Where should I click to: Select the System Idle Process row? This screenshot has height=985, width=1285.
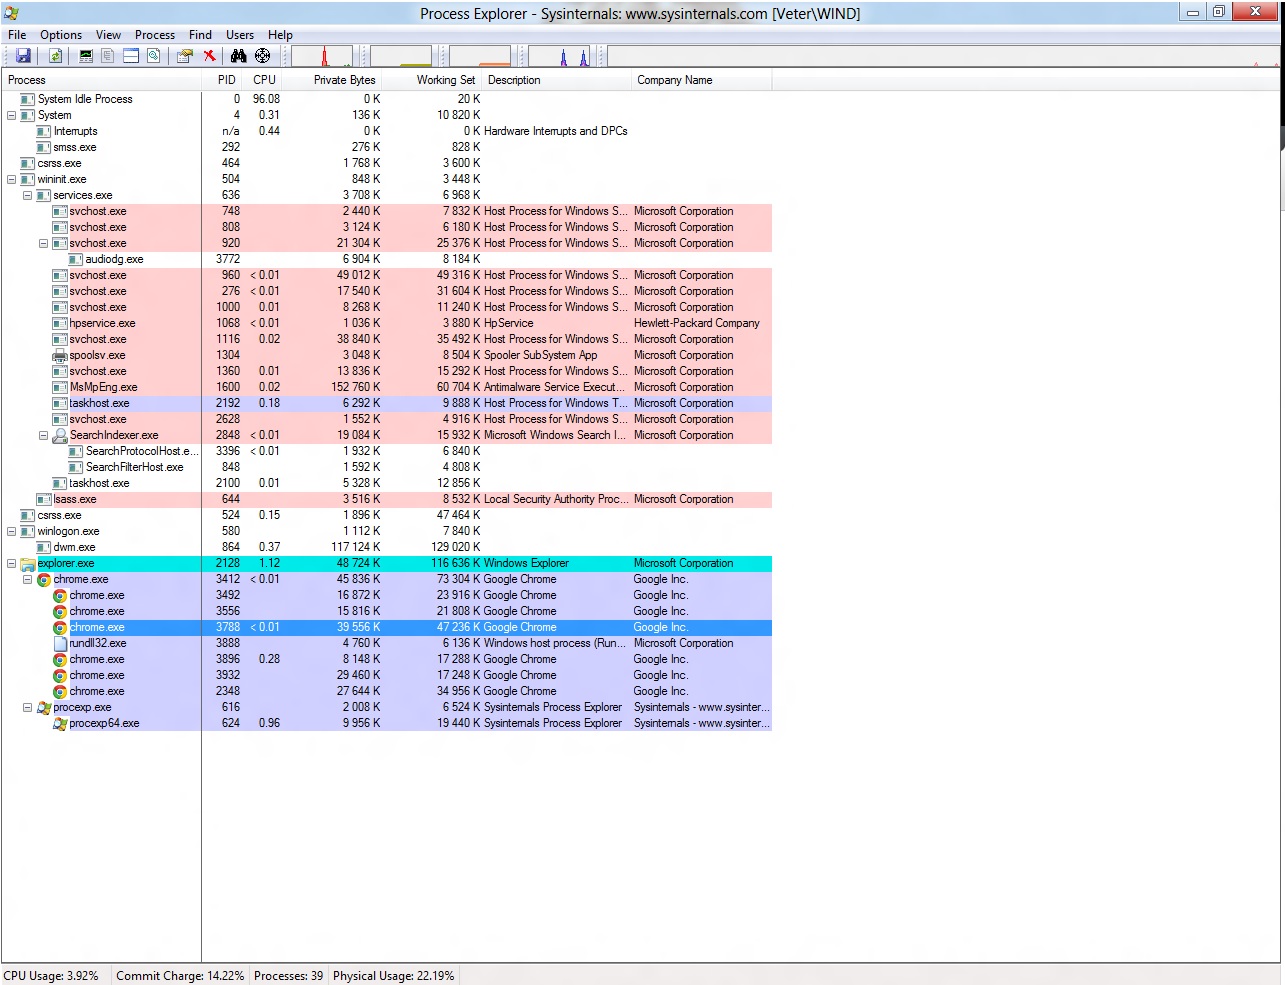387,99
